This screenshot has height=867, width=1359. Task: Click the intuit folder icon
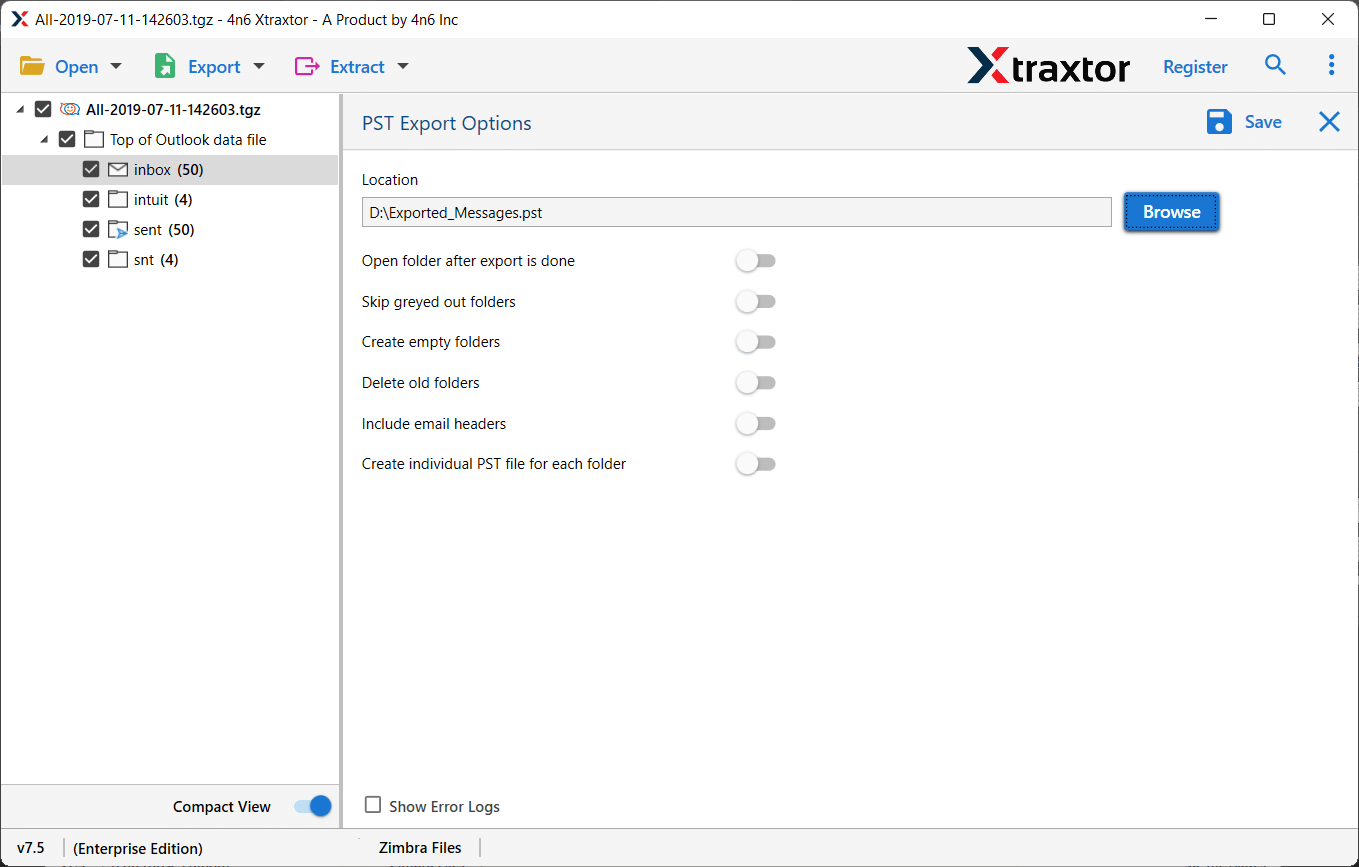click(118, 200)
